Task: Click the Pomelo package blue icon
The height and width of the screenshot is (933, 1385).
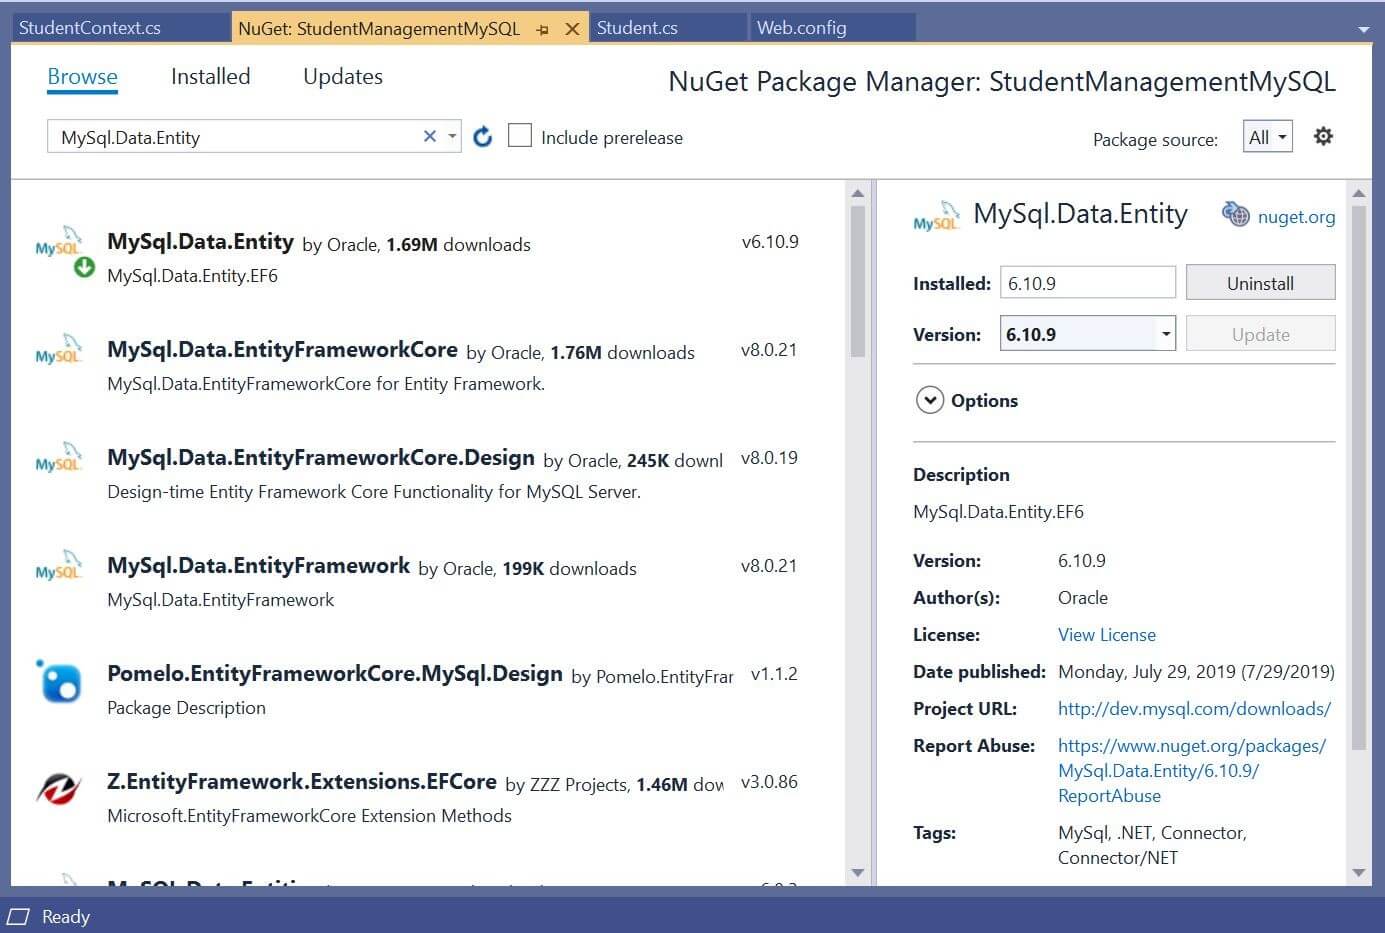Action: pyautogui.click(x=59, y=683)
